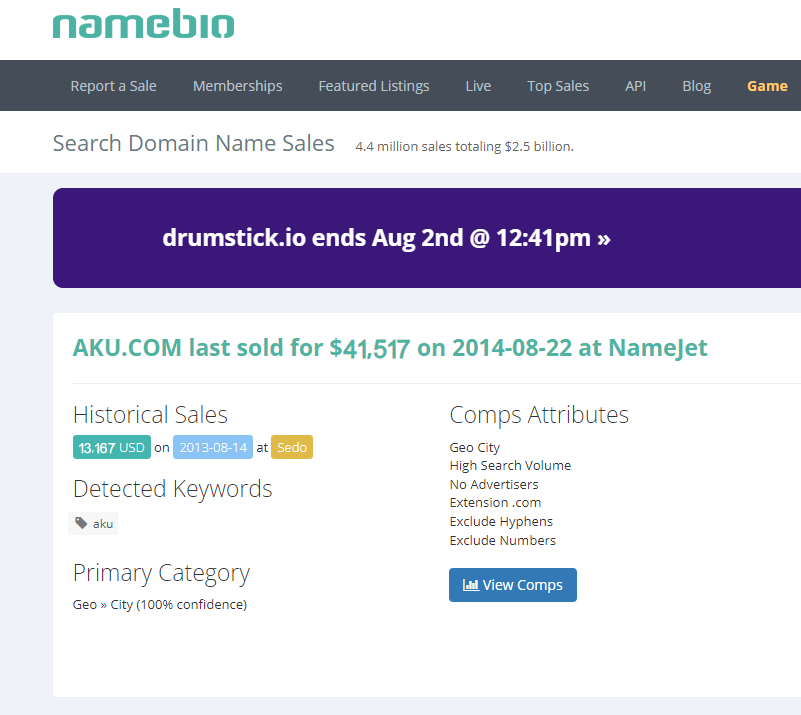Select the 2013-08-14 date badge
The width and height of the screenshot is (801, 715).
click(212, 447)
